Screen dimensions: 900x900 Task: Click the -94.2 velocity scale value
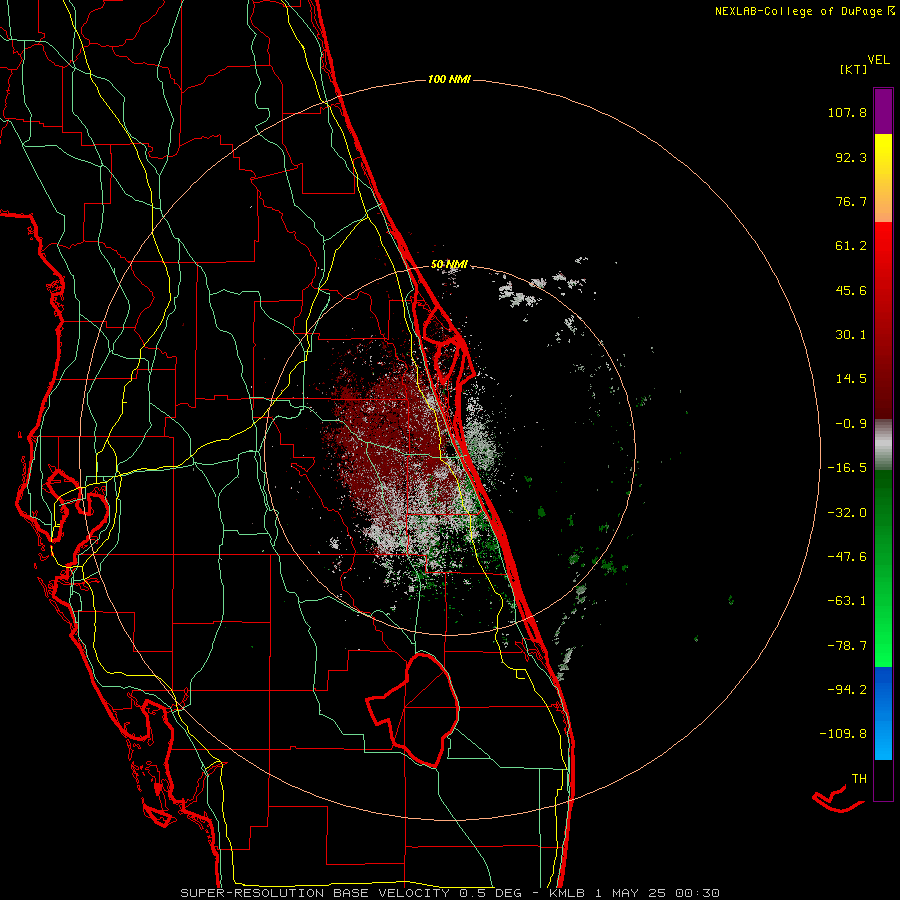[x=847, y=689]
